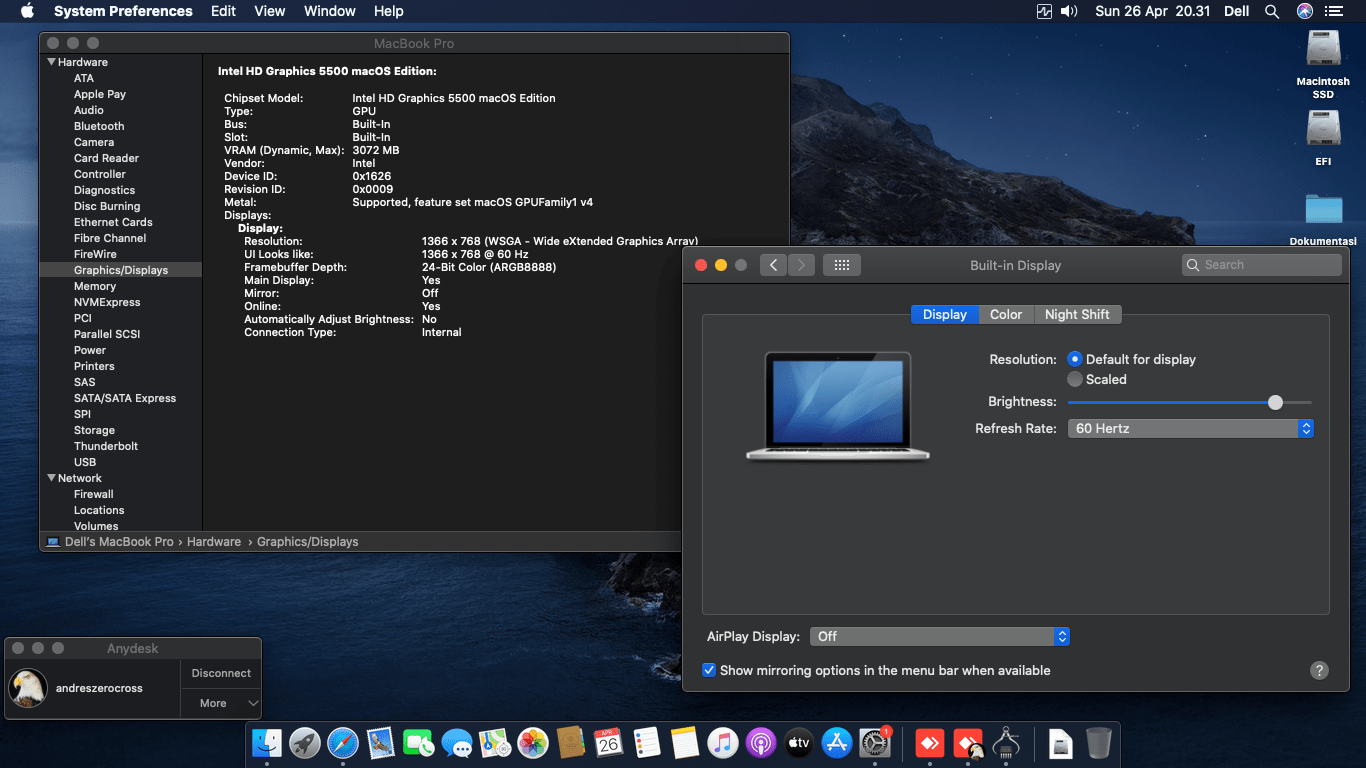Open the AirPlay Display dropdown
This screenshot has width=1366, height=768.
click(940, 636)
